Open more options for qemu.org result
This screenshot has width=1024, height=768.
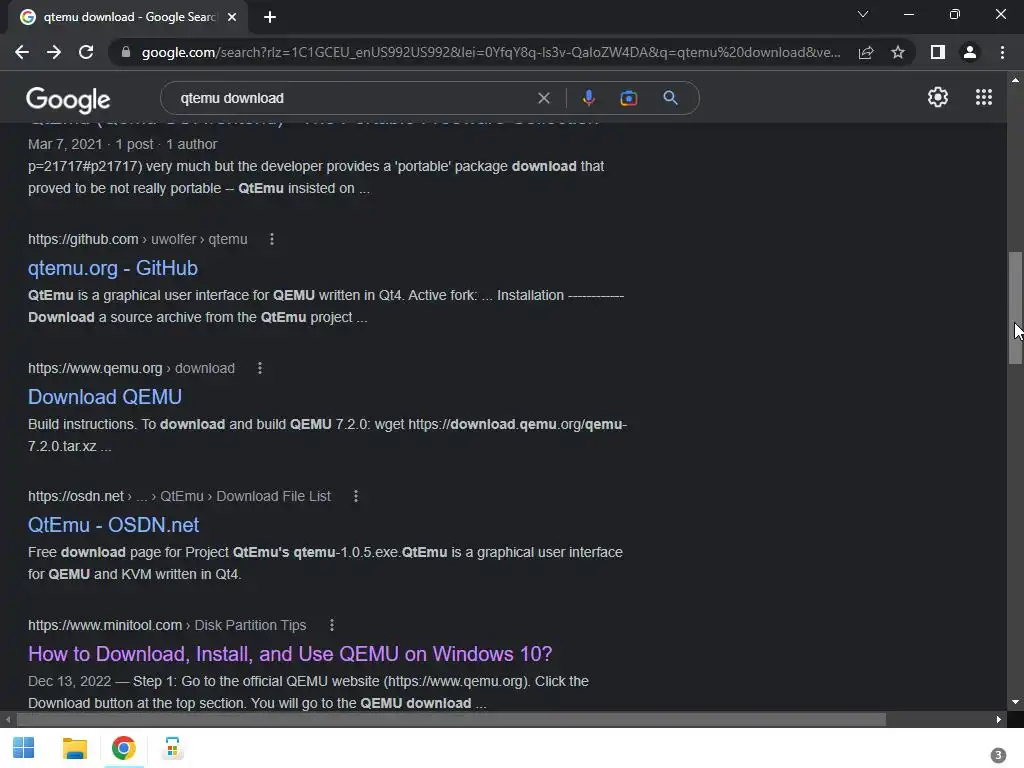pos(259,368)
